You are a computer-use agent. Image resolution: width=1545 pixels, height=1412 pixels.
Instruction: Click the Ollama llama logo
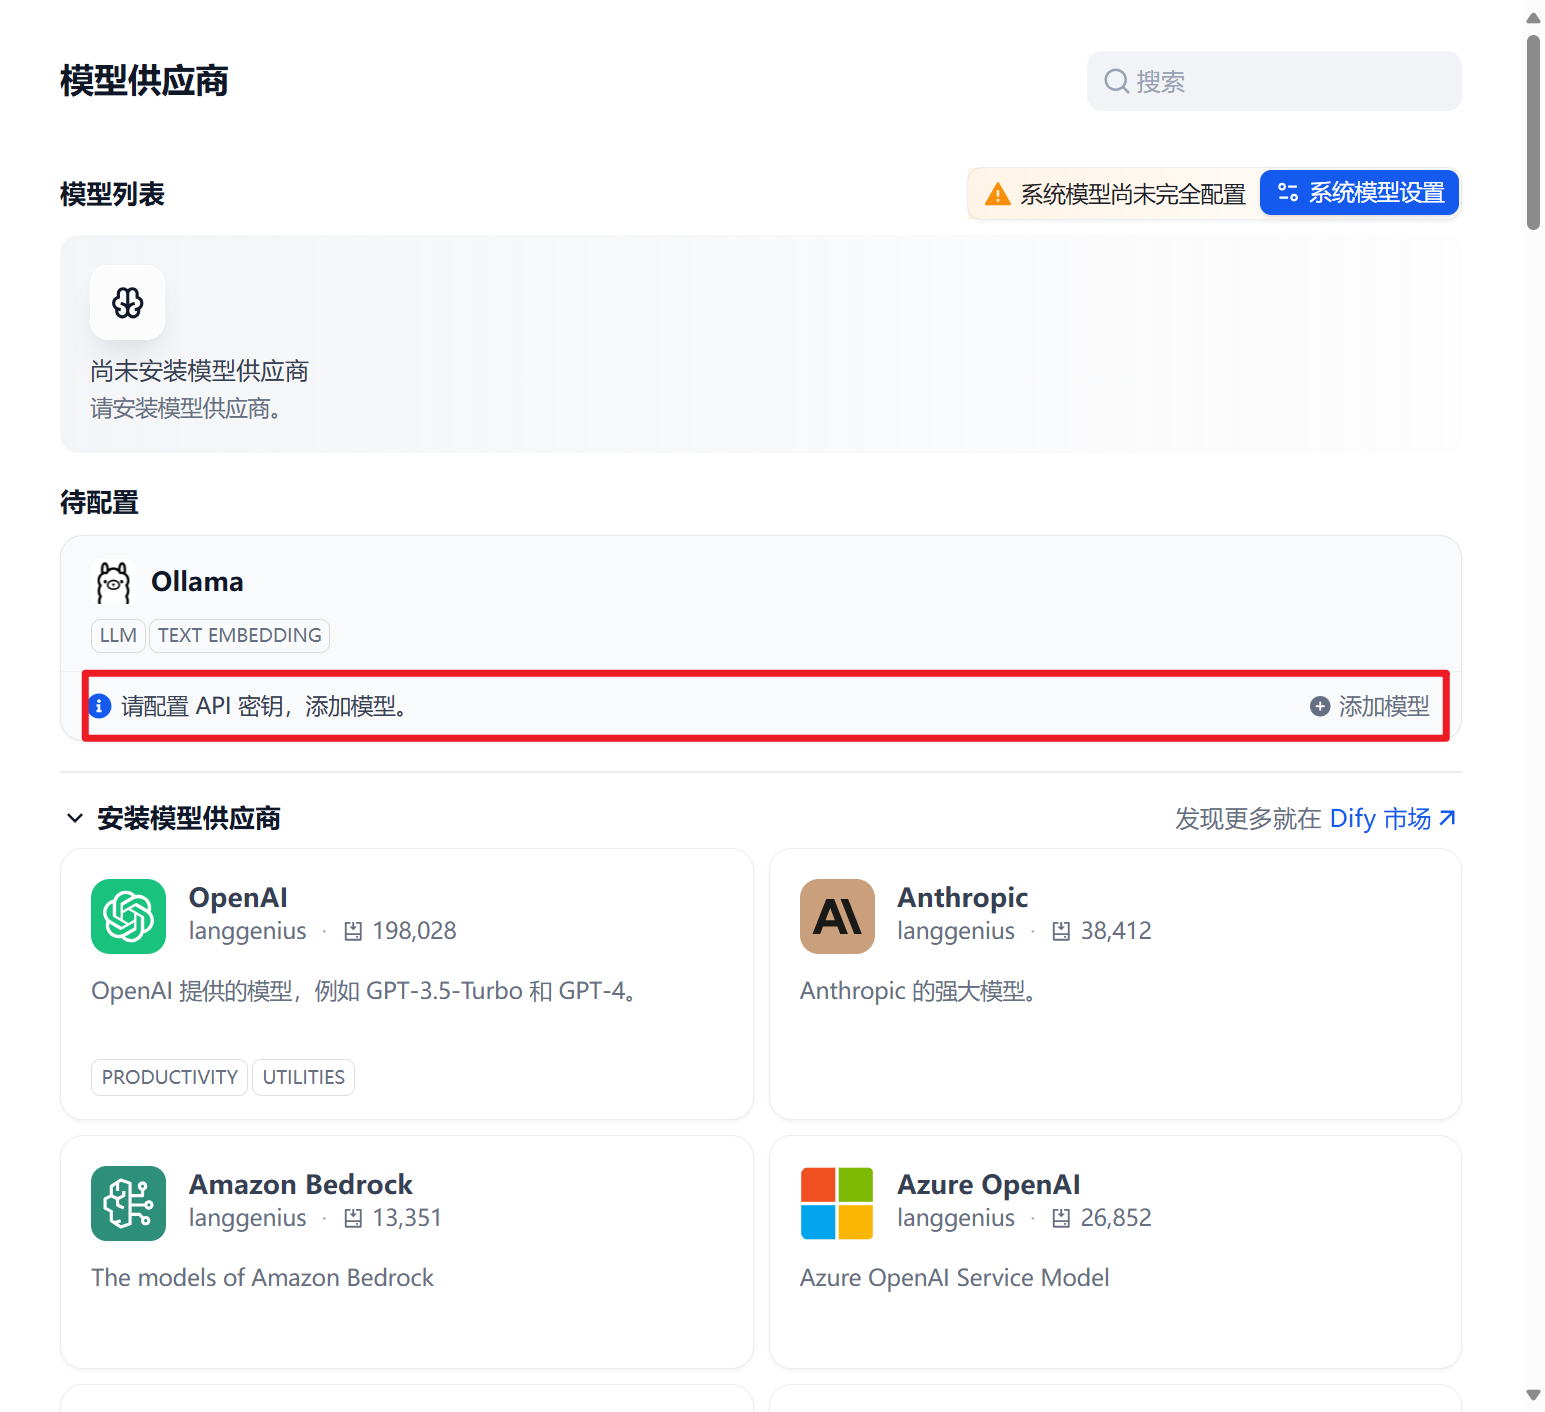[x=113, y=582]
